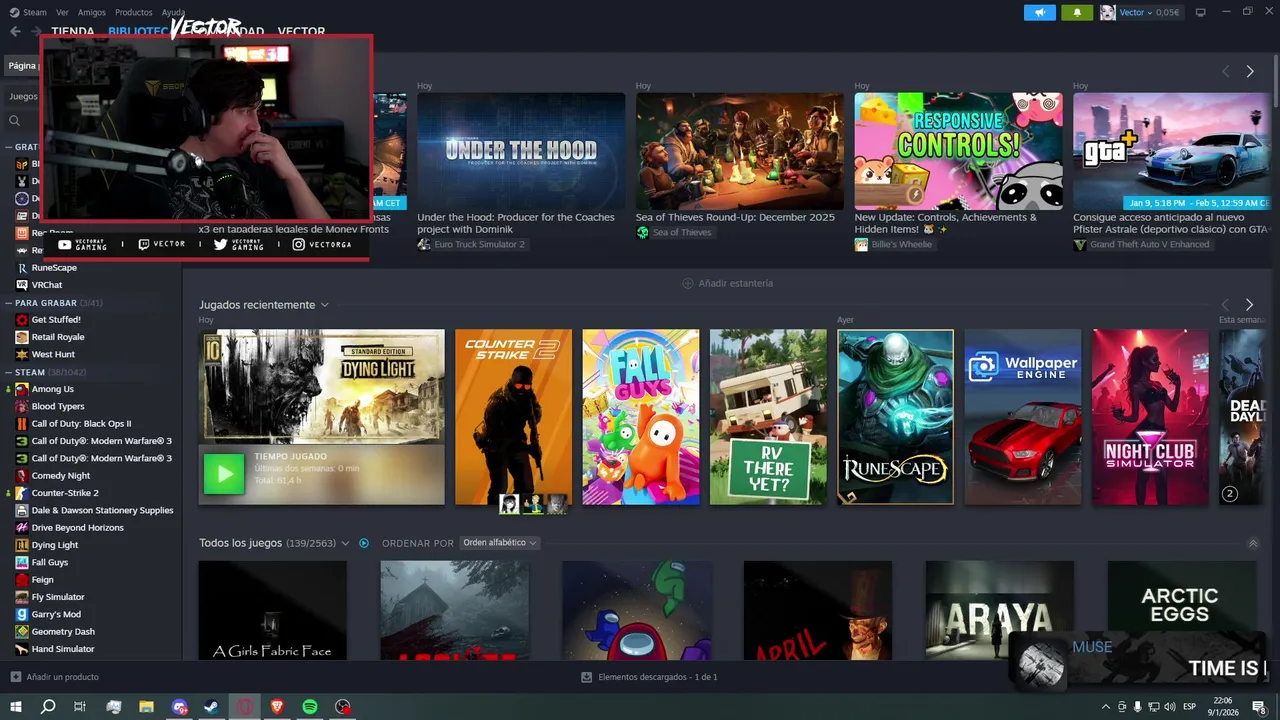Open Euro Truck Simulator 2 source icon
Image resolution: width=1280 pixels, height=720 pixels.
pos(424,244)
